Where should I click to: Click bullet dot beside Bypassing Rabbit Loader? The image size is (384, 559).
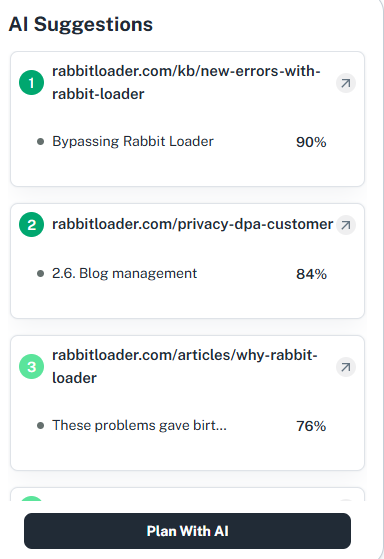(40, 142)
